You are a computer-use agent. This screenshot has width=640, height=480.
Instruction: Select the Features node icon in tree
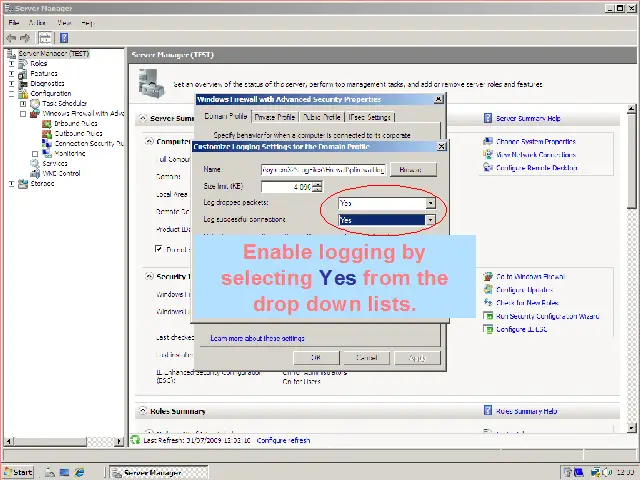click(x=23, y=74)
